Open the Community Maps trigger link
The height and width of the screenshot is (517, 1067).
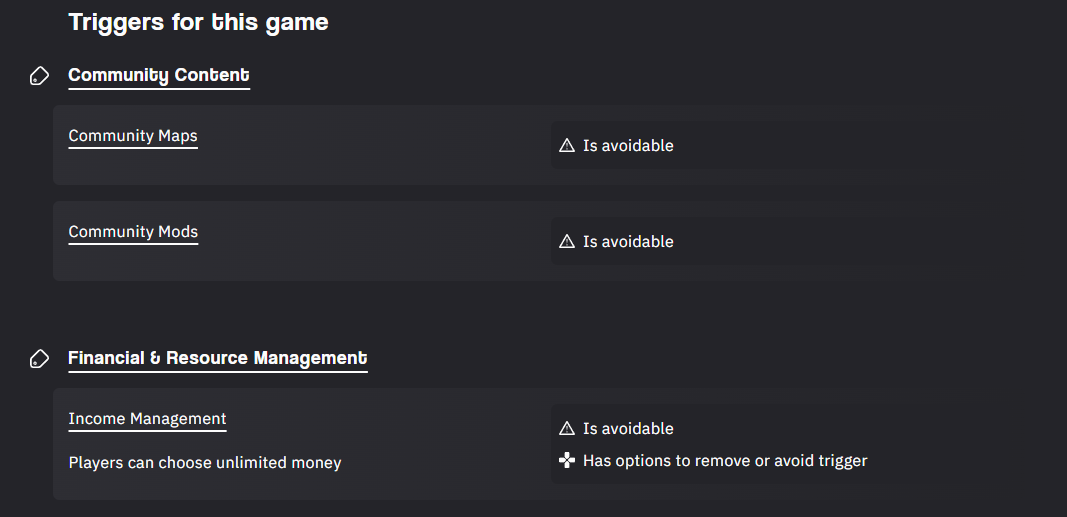click(133, 136)
